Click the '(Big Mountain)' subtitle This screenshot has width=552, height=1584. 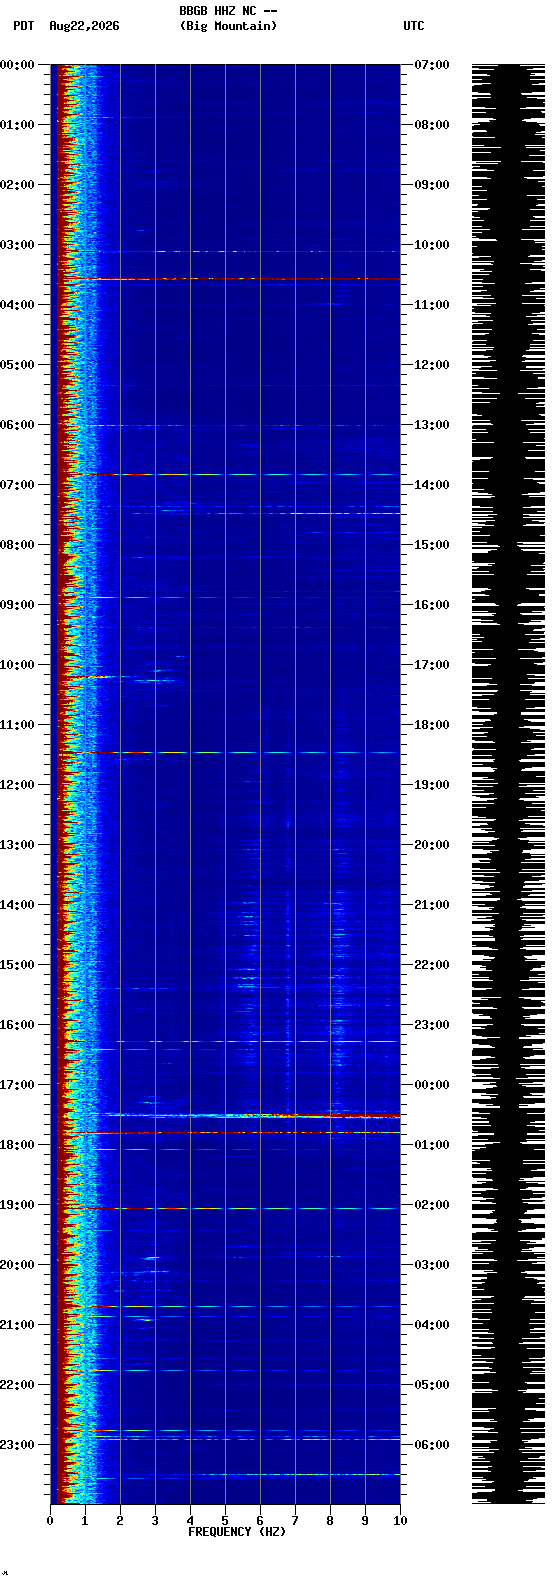pos(228,26)
